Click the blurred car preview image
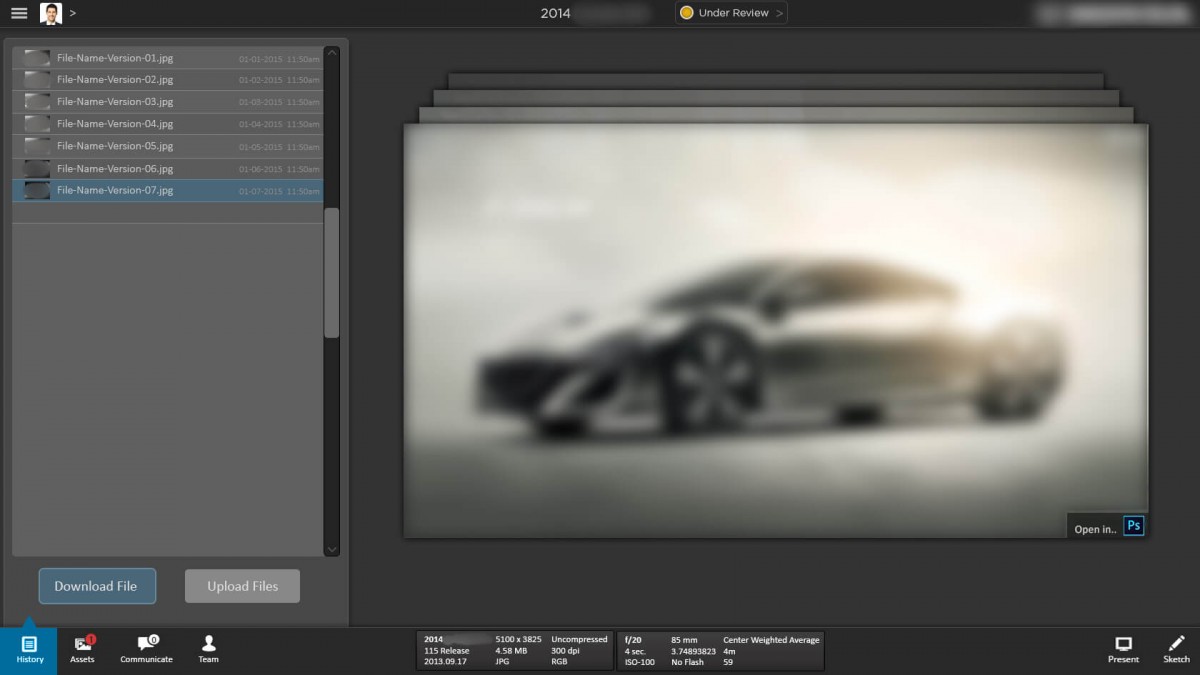The width and height of the screenshot is (1200, 675). [775, 330]
